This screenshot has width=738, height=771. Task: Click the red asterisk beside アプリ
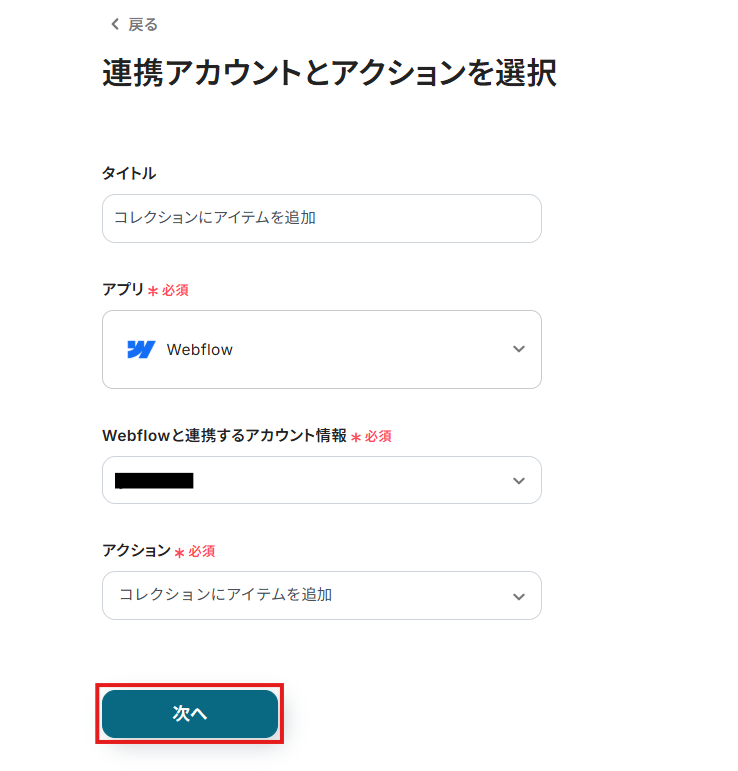[153, 291]
